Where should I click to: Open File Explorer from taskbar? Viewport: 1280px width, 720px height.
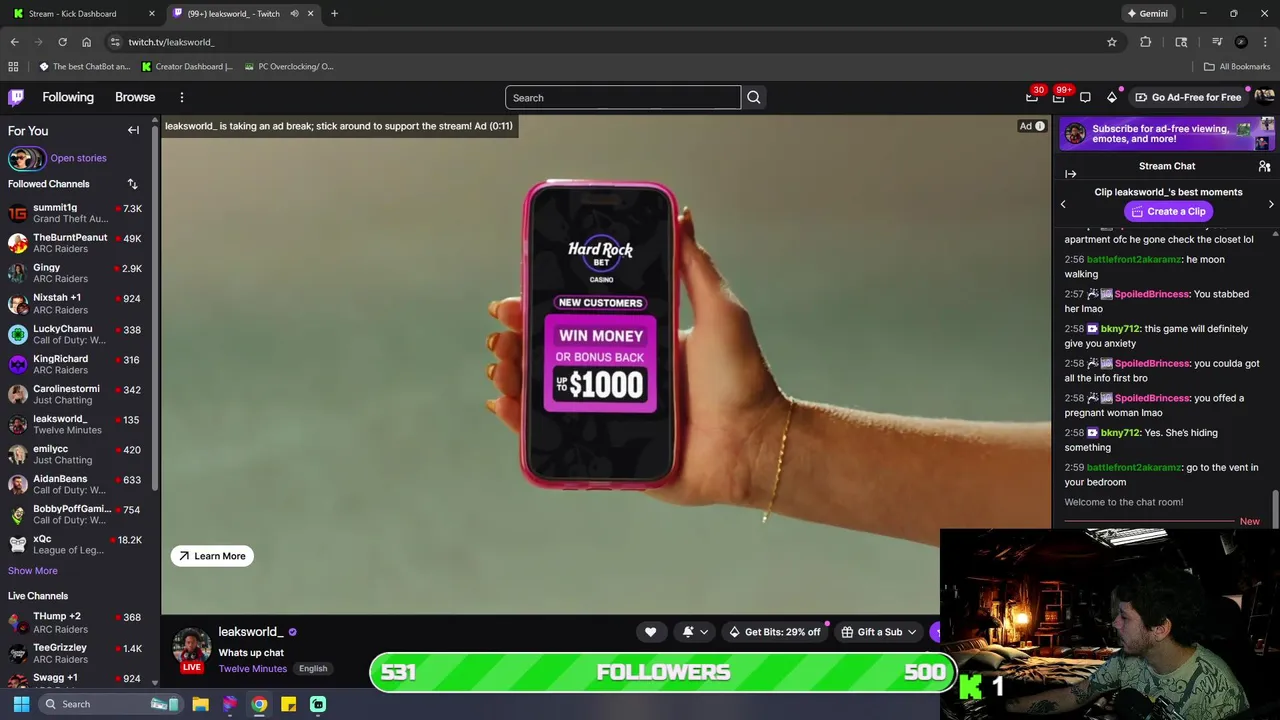tap(200, 704)
